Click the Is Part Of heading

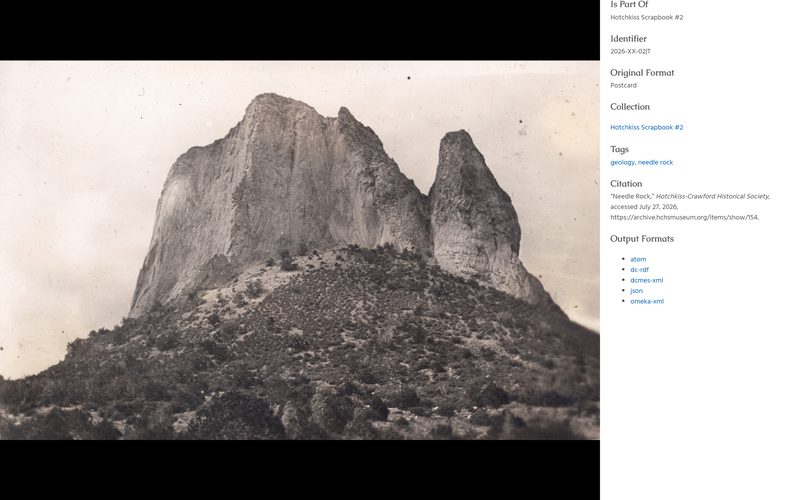click(x=629, y=5)
